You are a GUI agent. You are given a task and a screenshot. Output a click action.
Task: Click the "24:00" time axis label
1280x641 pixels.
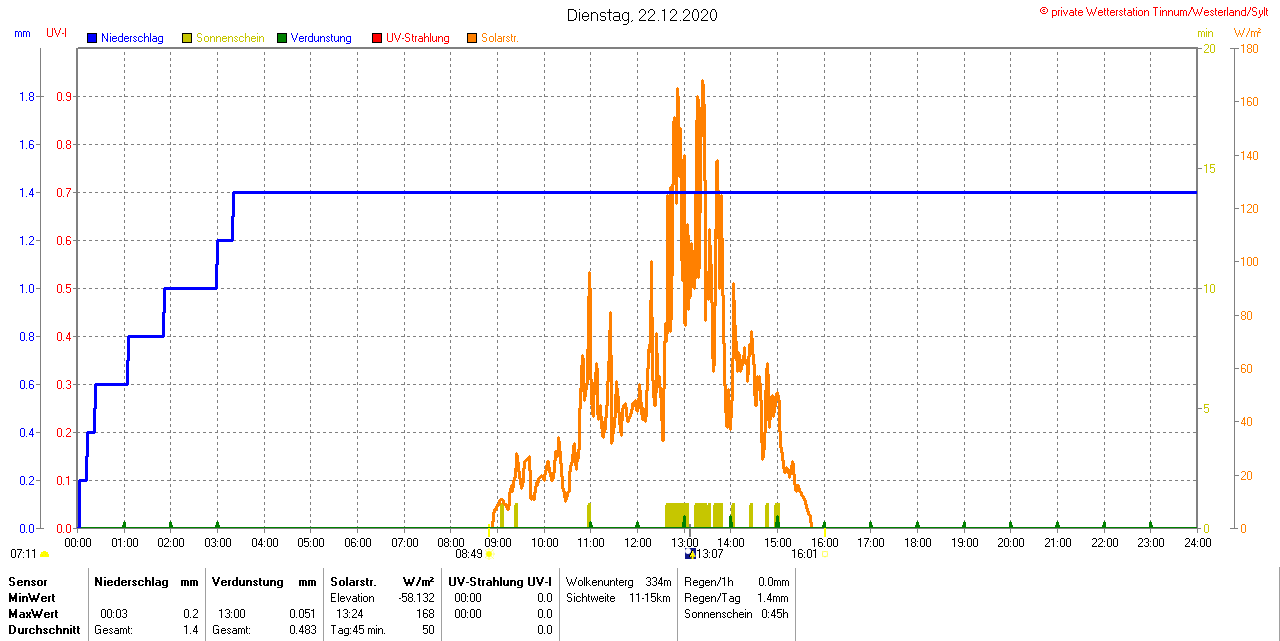coord(1197,543)
